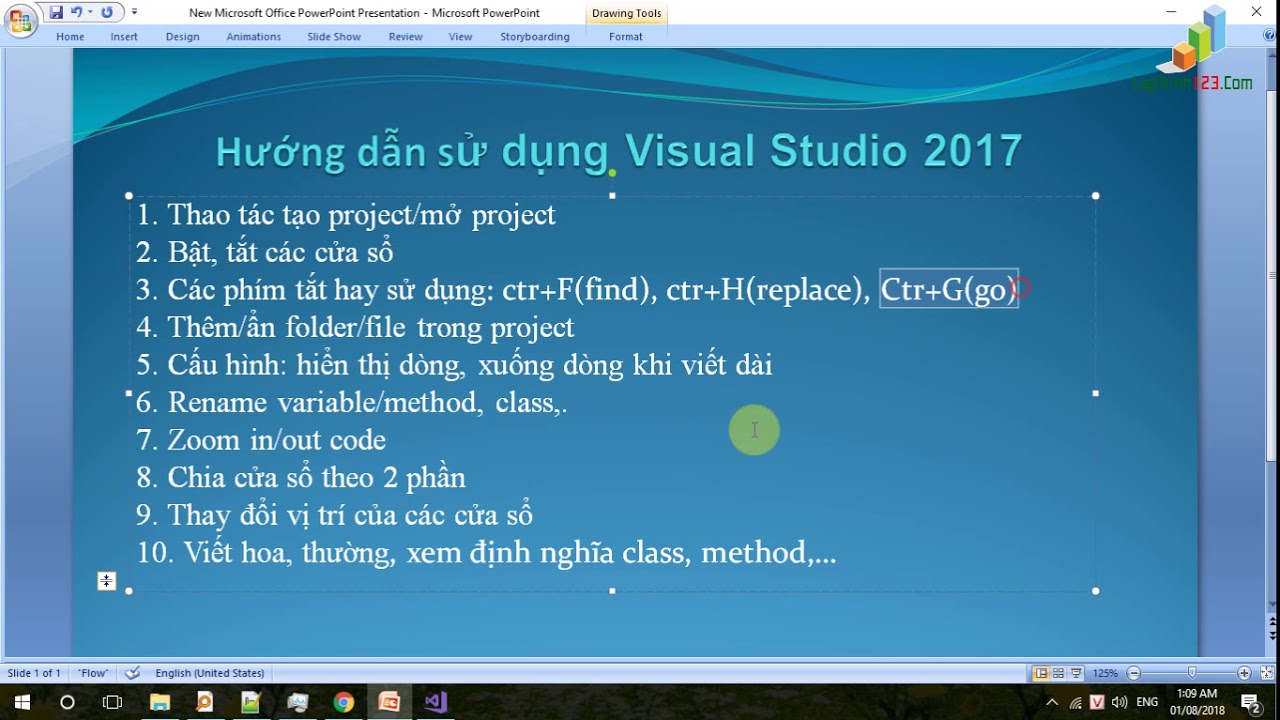The width and height of the screenshot is (1280, 720).
Task: Open Task View on the taskbar
Action: [113, 702]
